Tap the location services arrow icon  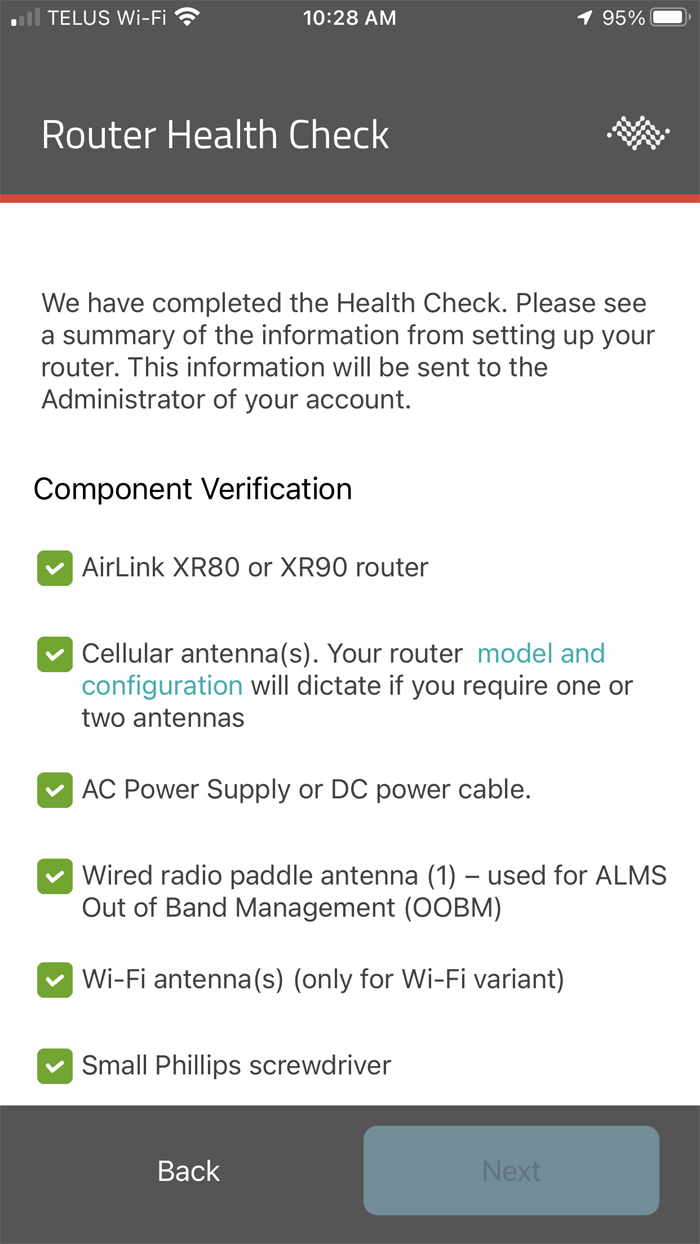[585, 17]
